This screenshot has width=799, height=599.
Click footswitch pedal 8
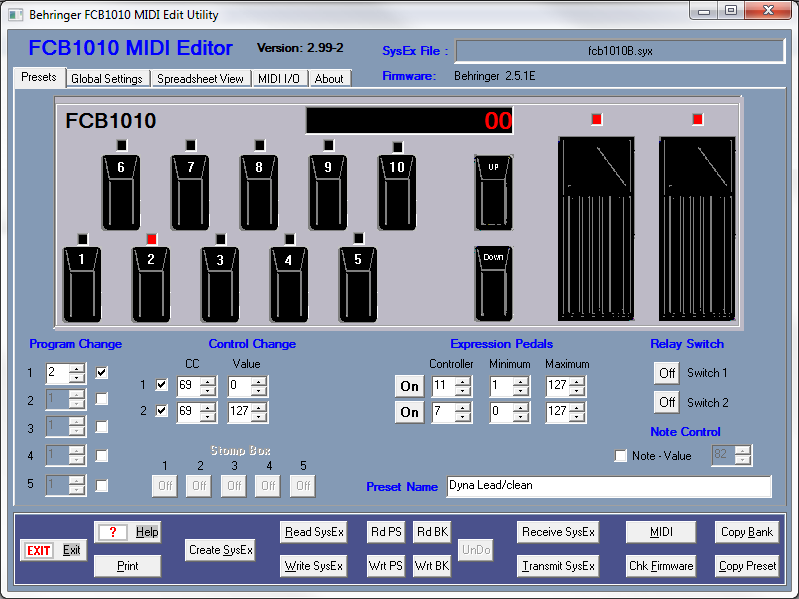(x=259, y=193)
